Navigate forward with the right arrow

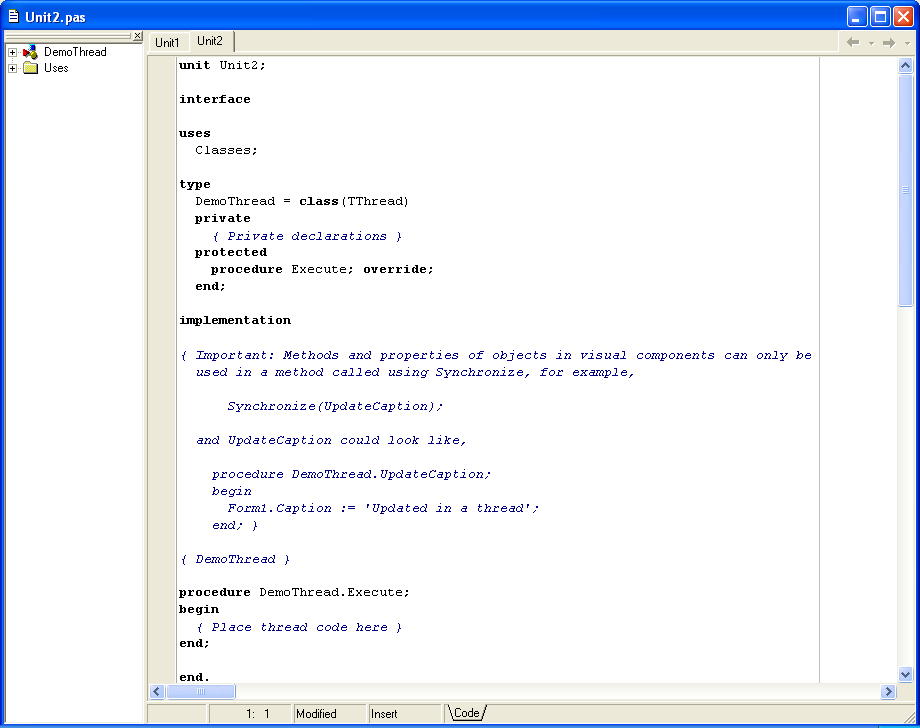889,42
